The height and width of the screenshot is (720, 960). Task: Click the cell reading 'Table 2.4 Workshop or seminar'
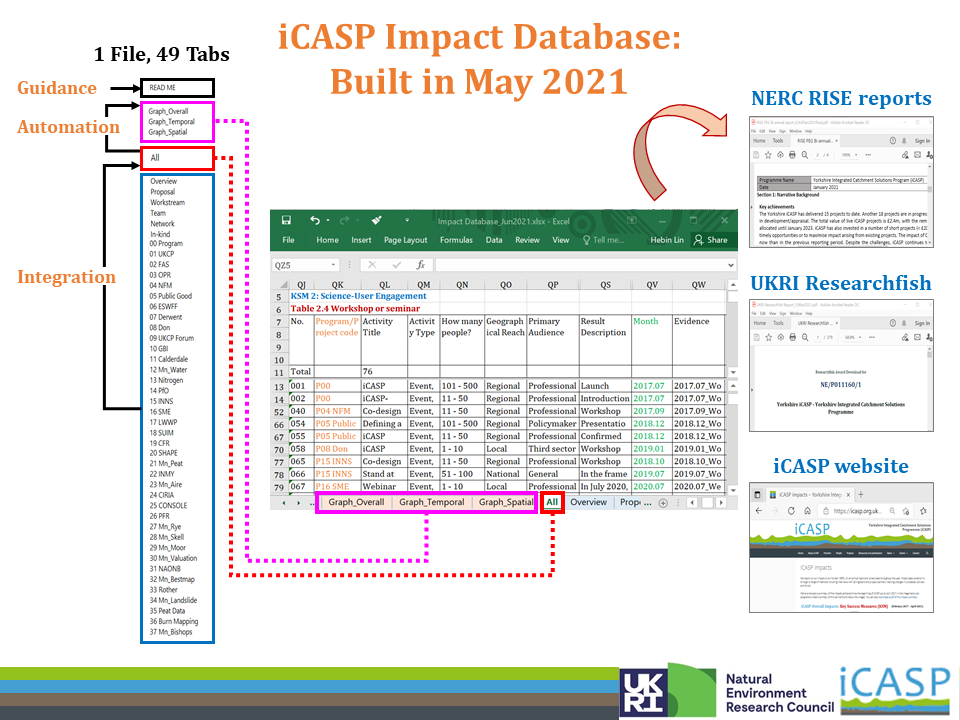355,309
